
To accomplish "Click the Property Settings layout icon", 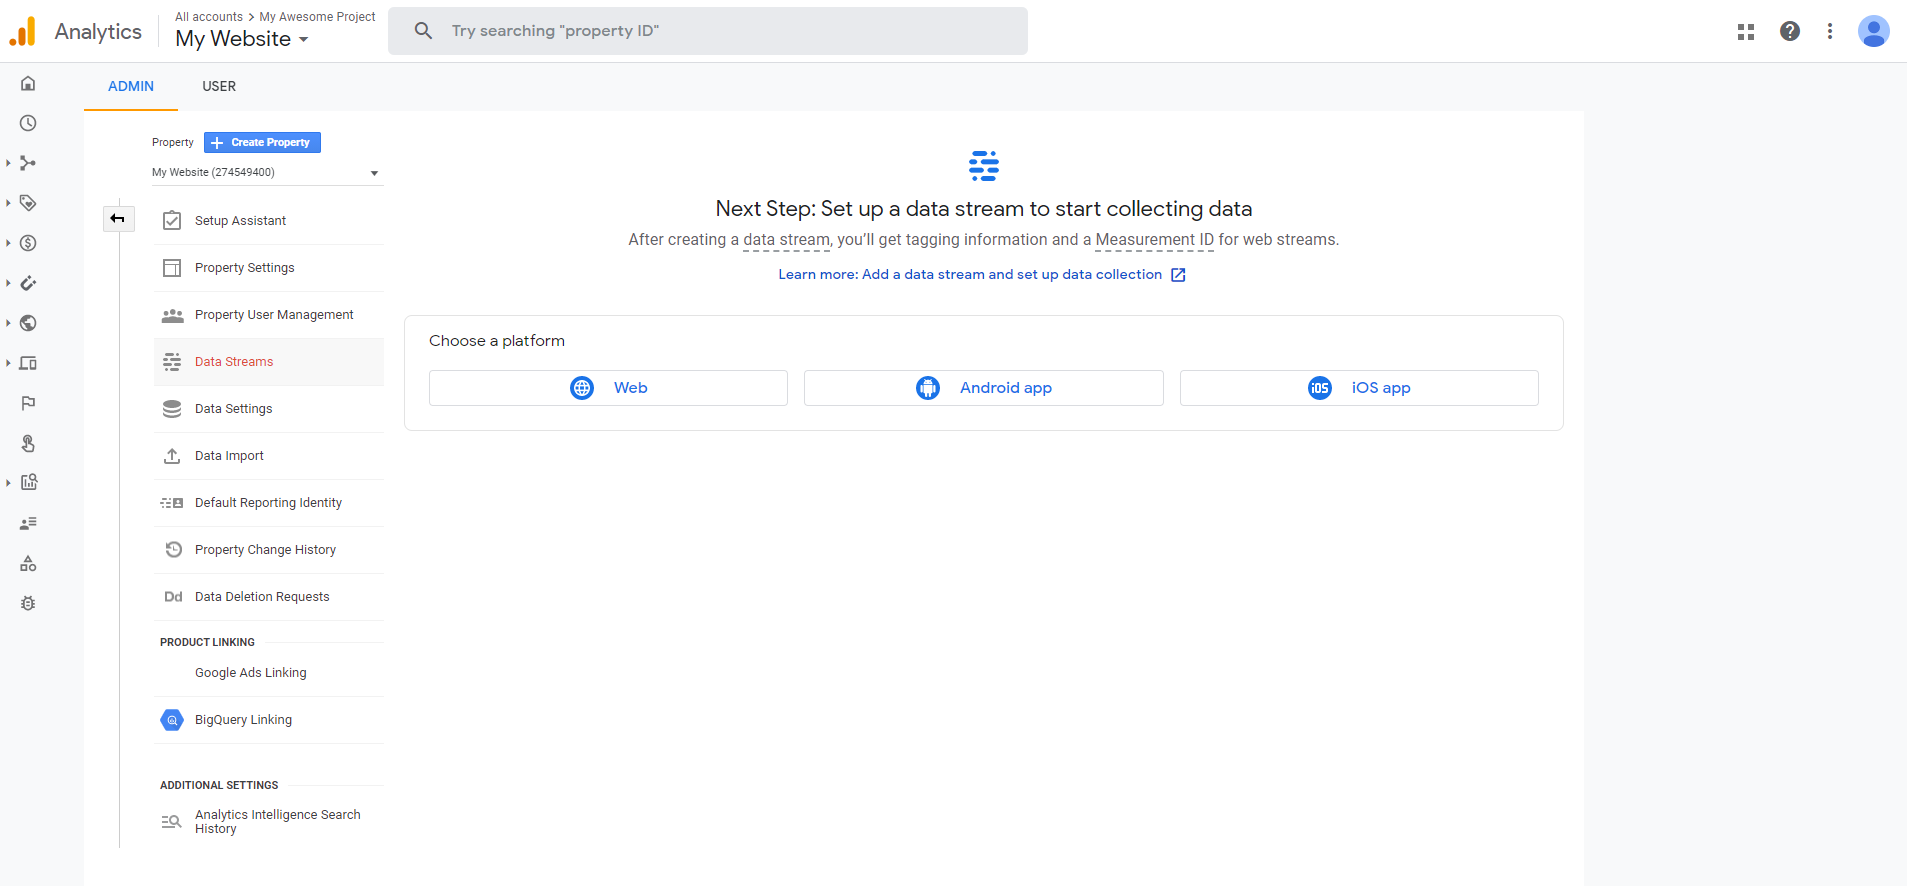I will [x=172, y=268].
